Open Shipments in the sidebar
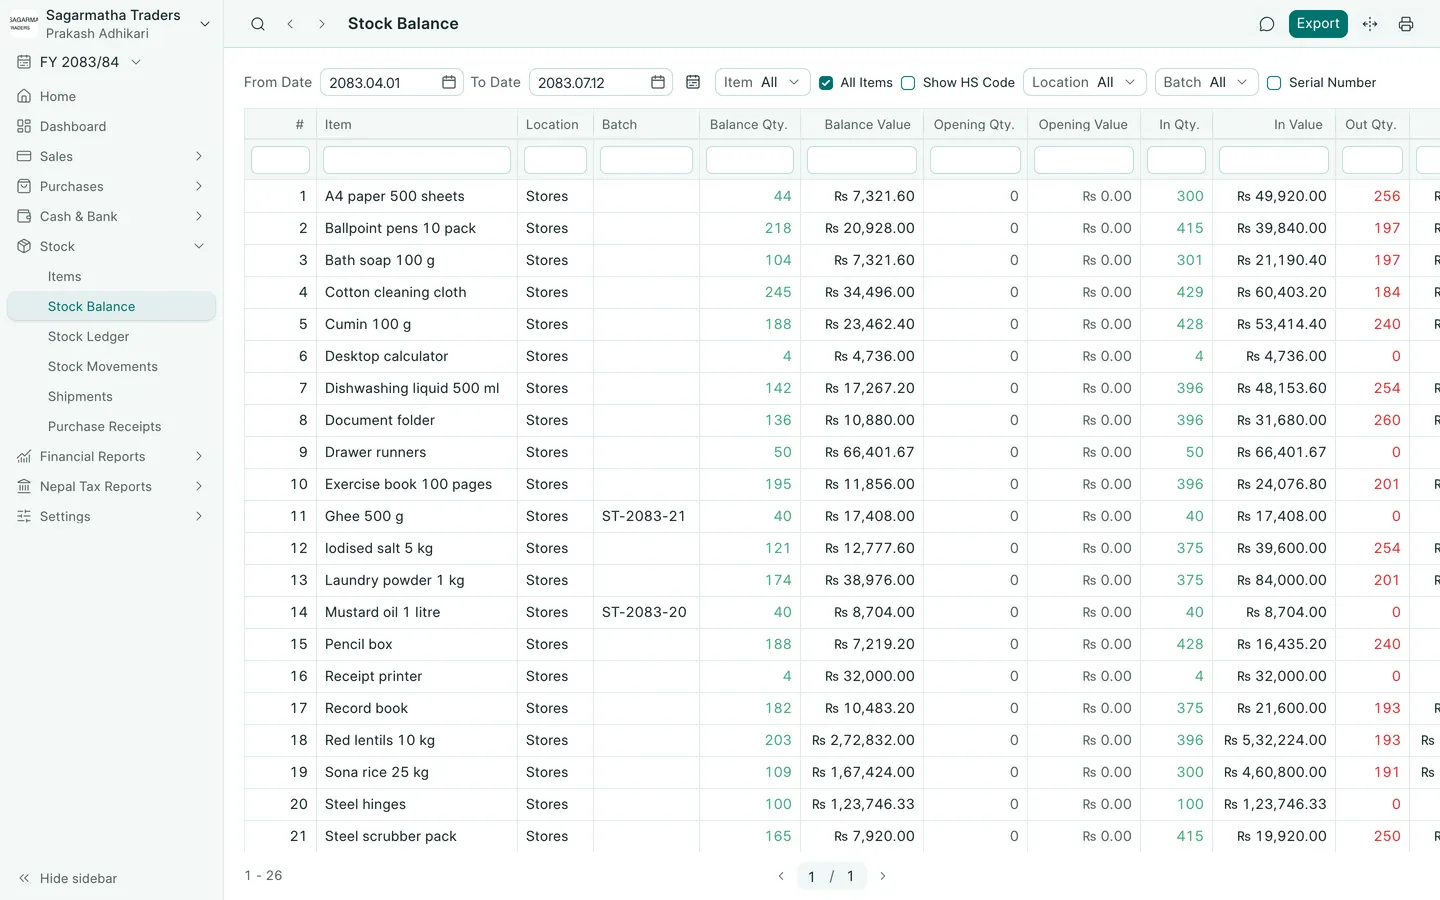1440x900 pixels. (80, 396)
